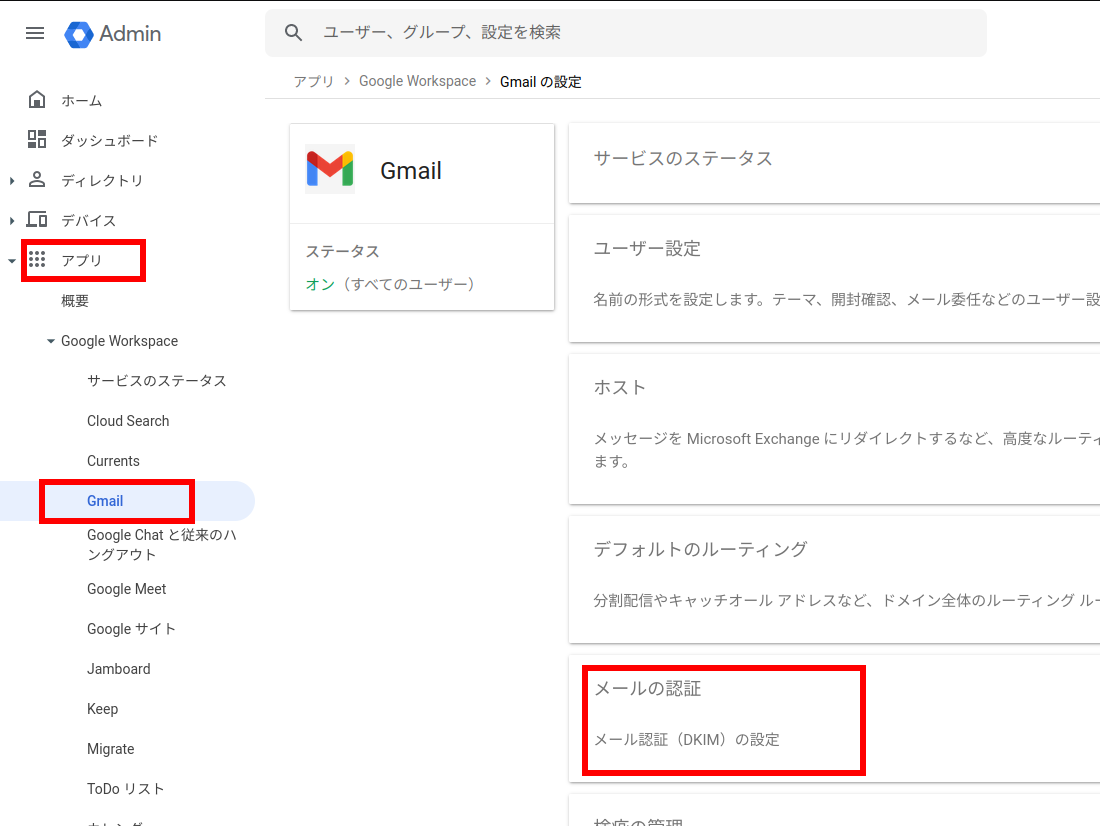Open Google Meet in the sidebar
This screenshot has height=826, width=1100.
pyautogui.click(x=126, y=589)
